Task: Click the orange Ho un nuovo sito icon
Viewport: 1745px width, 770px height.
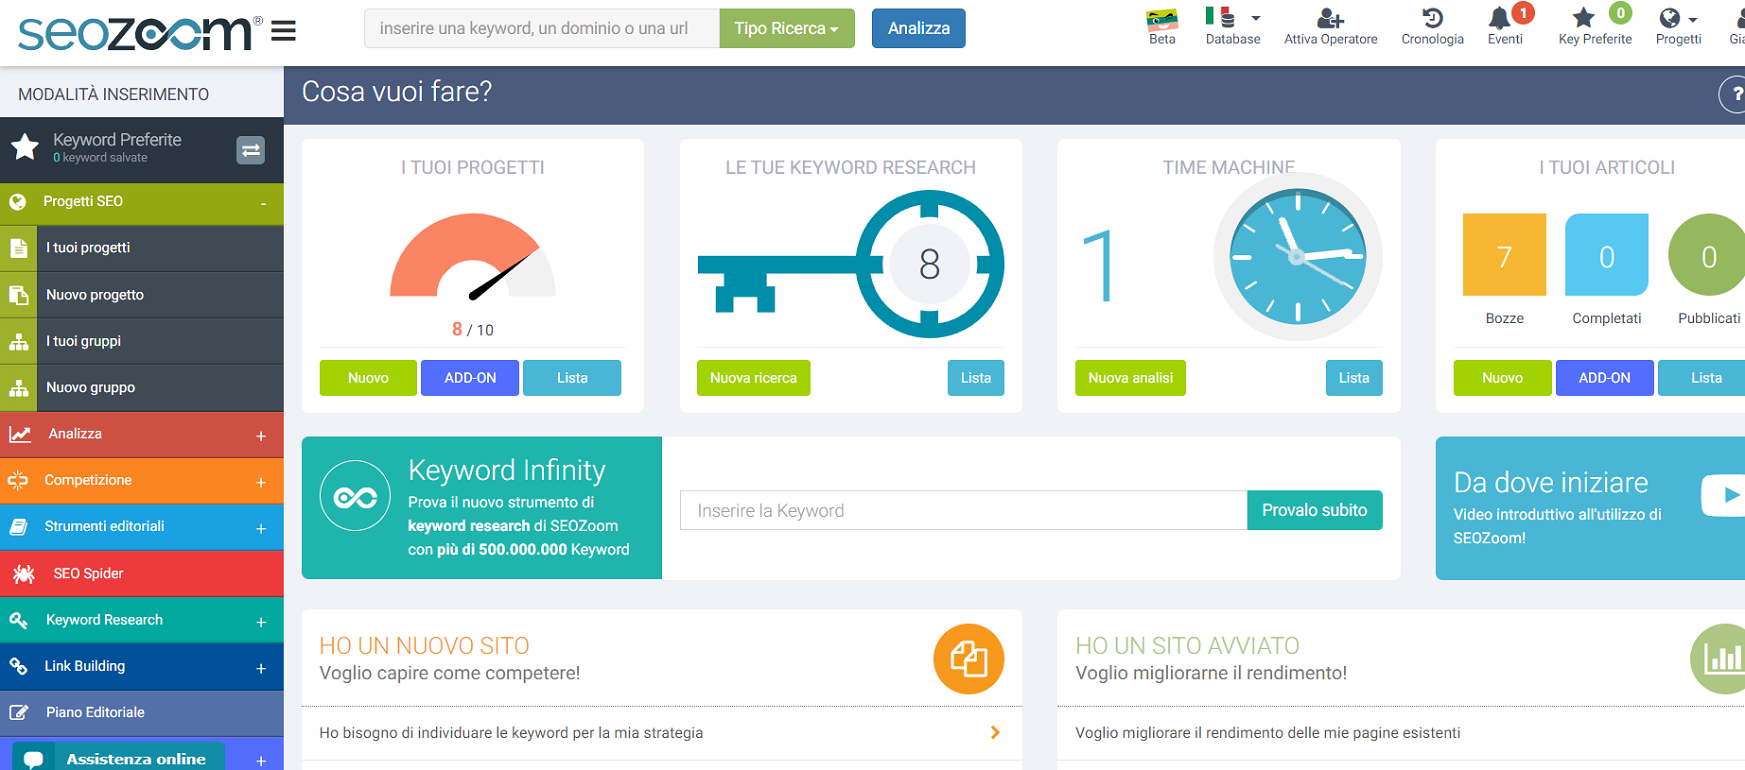Action: pos(968,659)
